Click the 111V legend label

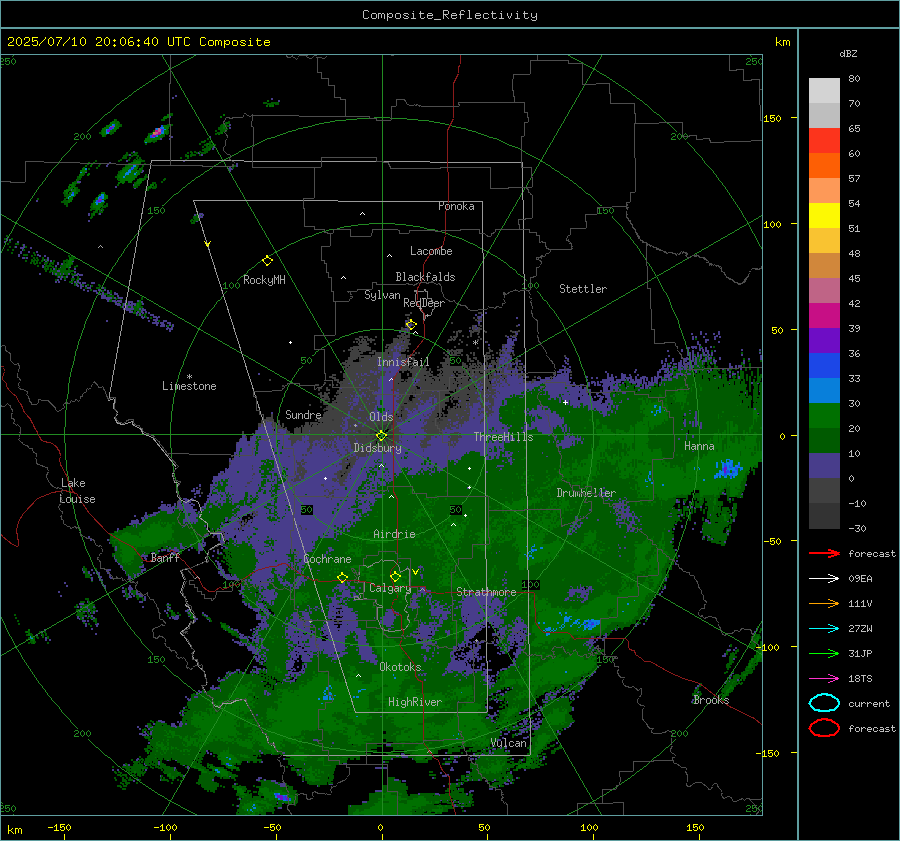coord(860,603)
